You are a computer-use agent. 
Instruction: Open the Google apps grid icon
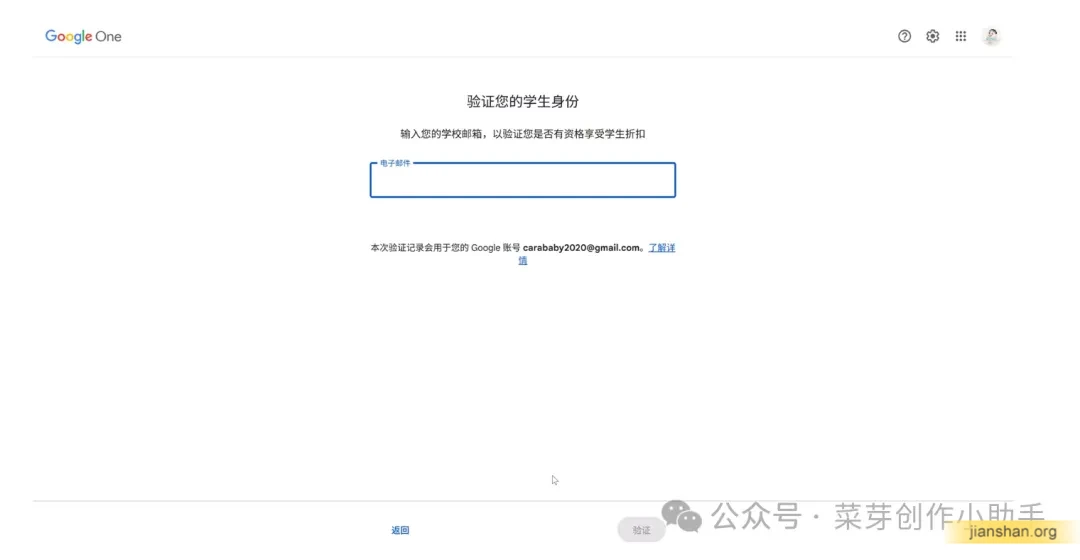(961, 37)
